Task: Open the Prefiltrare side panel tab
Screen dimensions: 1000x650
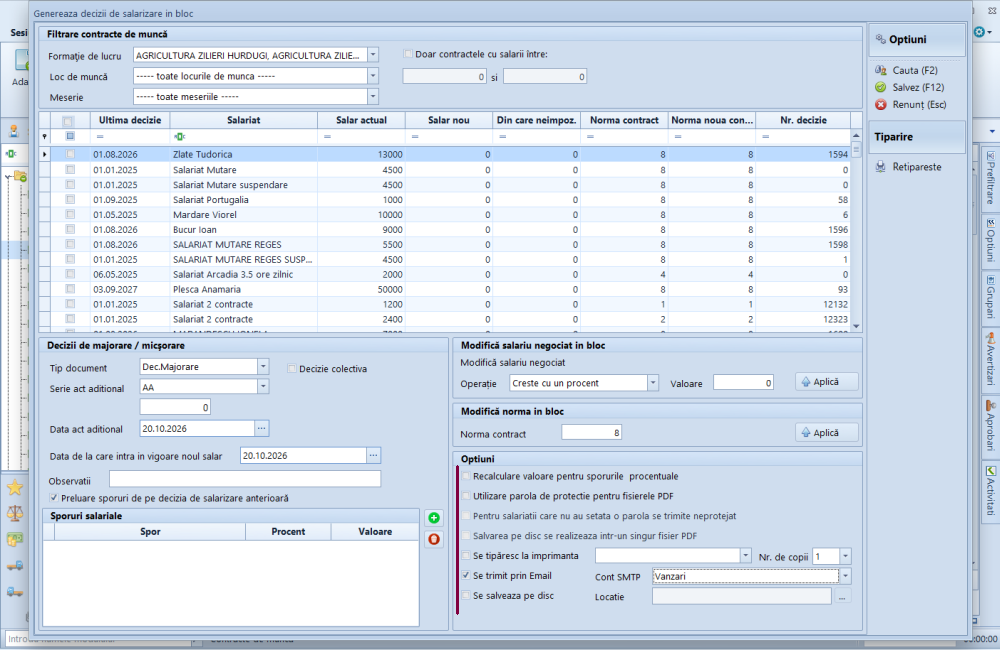Action: (x=990, y=177)
